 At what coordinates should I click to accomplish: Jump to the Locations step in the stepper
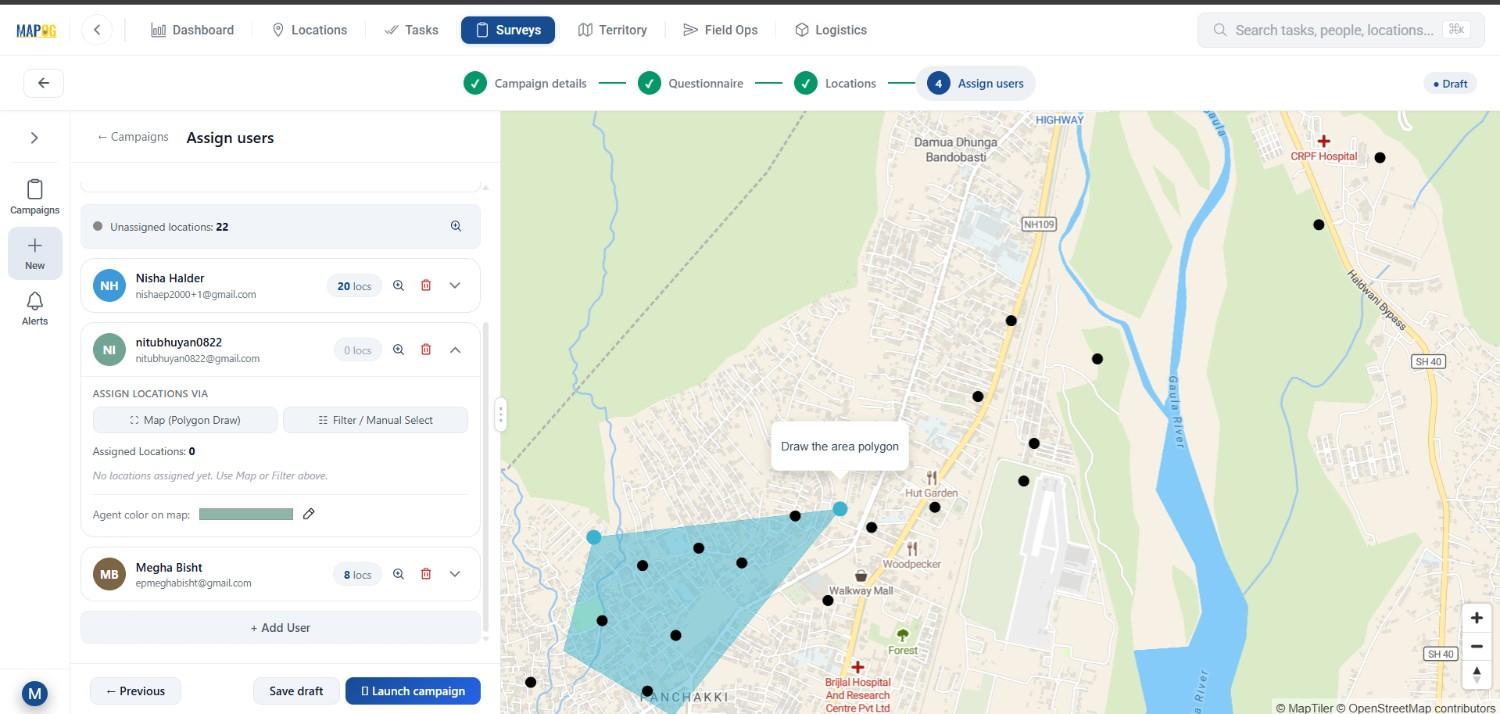835,83
